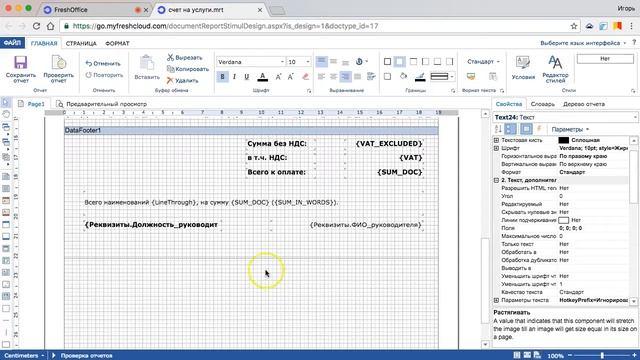Expand Параметры текста property

click(496, 300)
